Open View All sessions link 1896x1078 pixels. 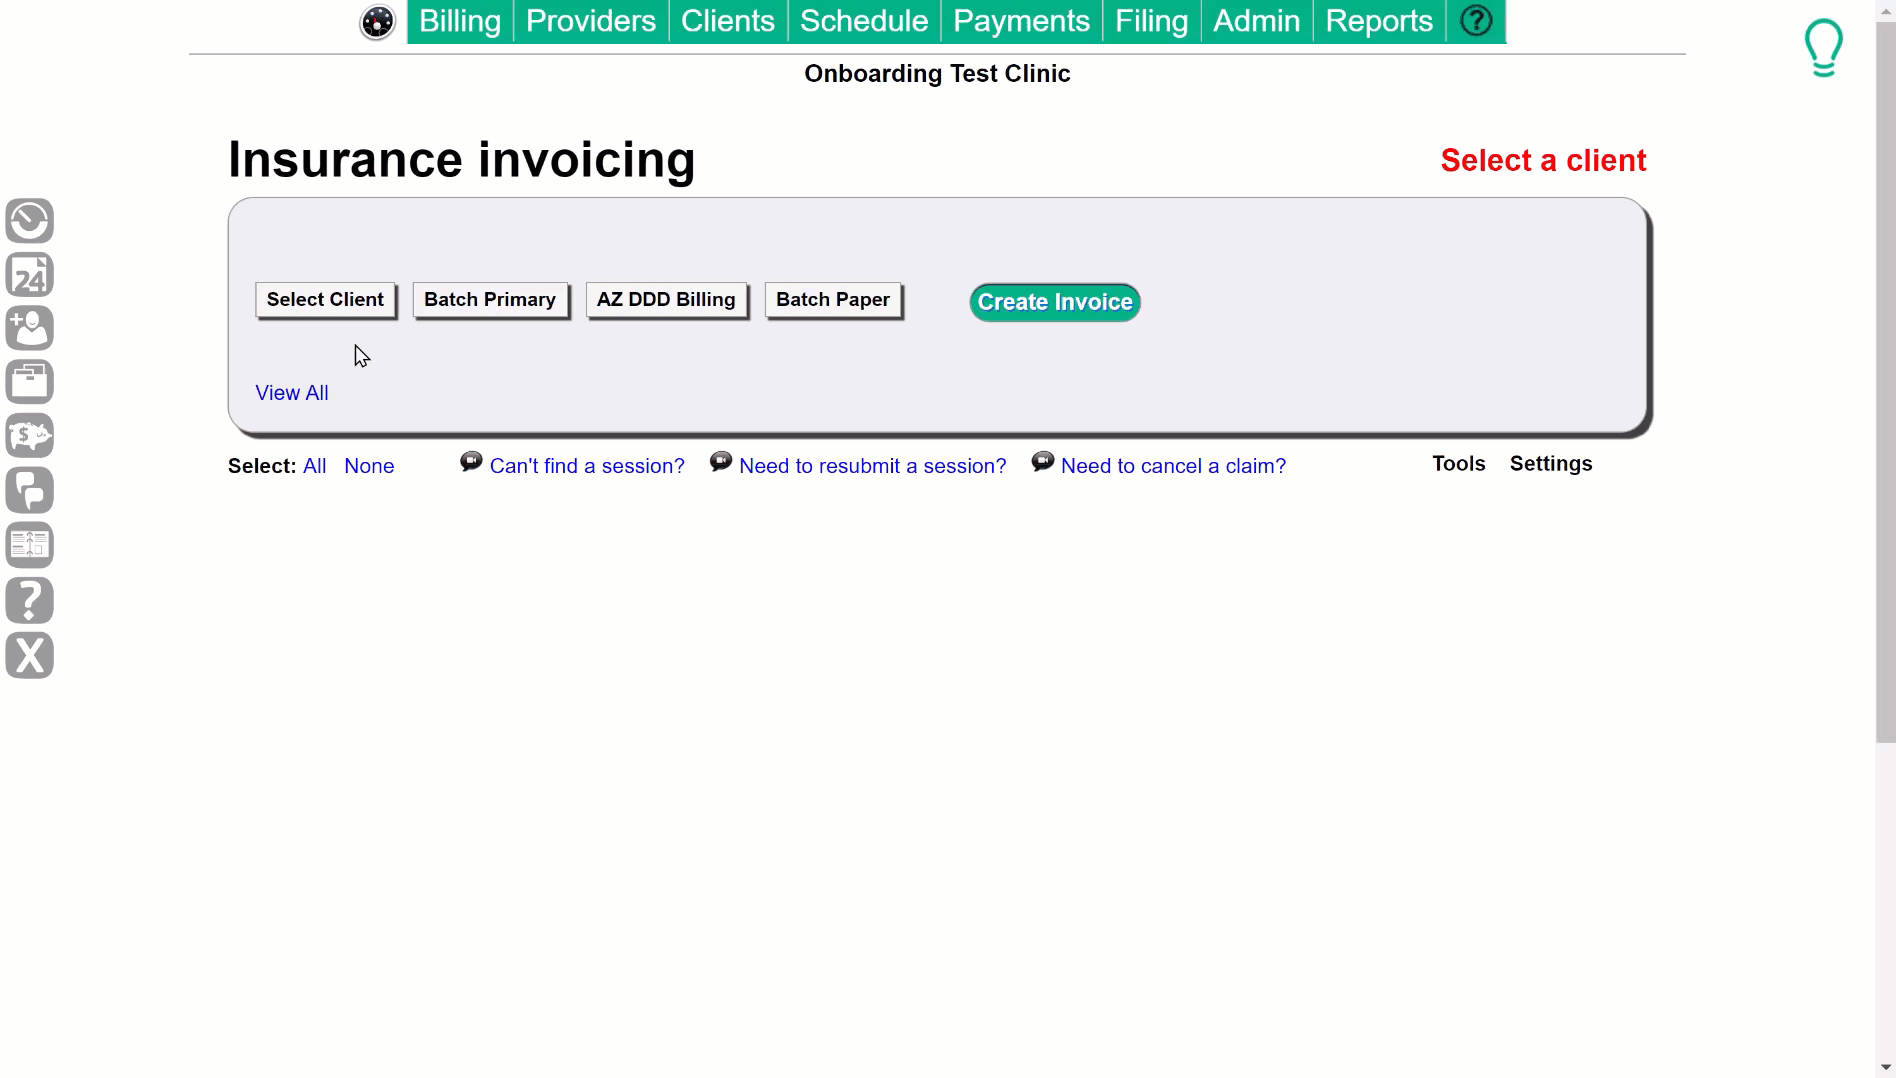tap(291, 392)
